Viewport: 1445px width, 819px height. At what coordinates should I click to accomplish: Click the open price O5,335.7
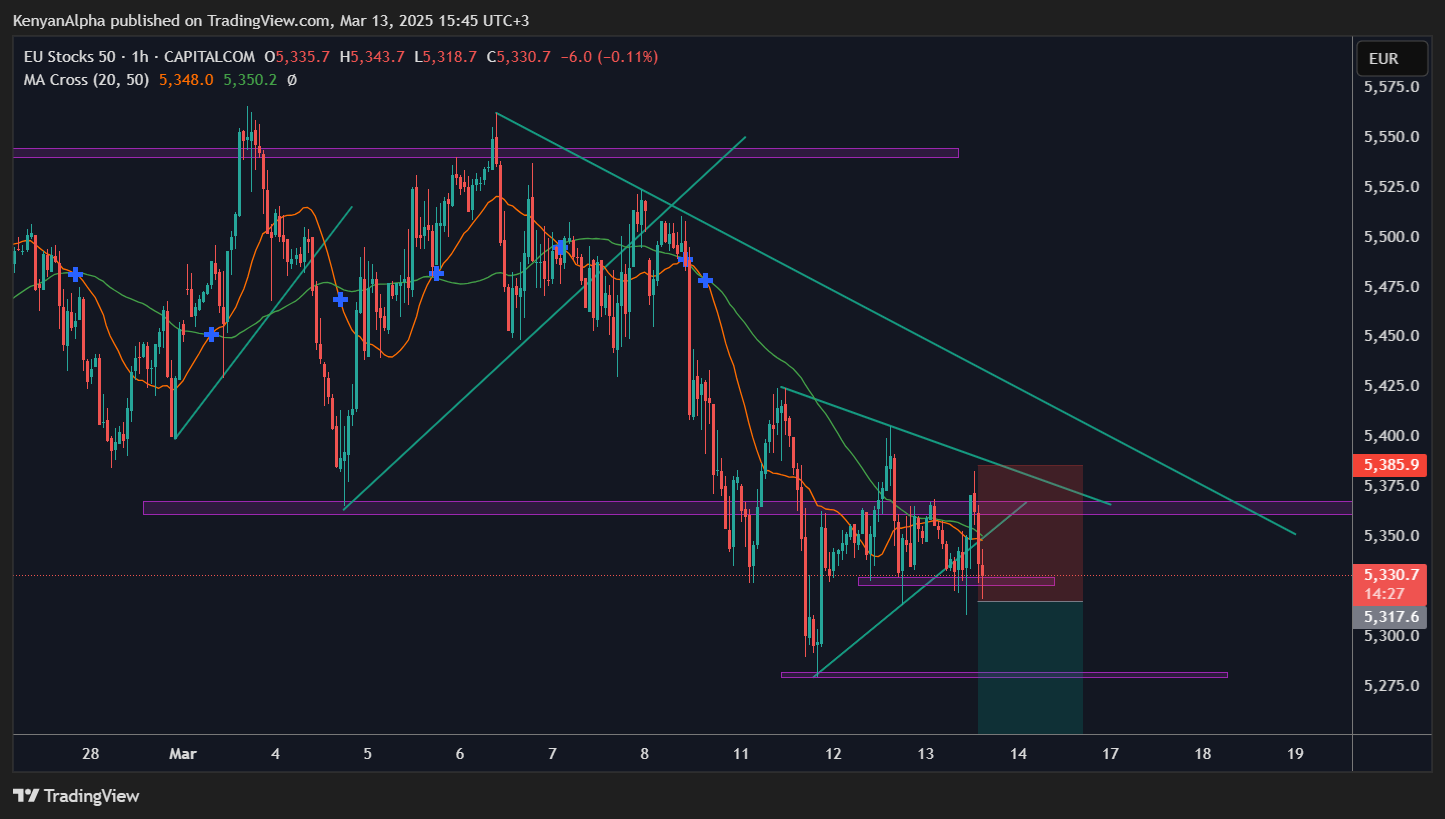(299, 57)
